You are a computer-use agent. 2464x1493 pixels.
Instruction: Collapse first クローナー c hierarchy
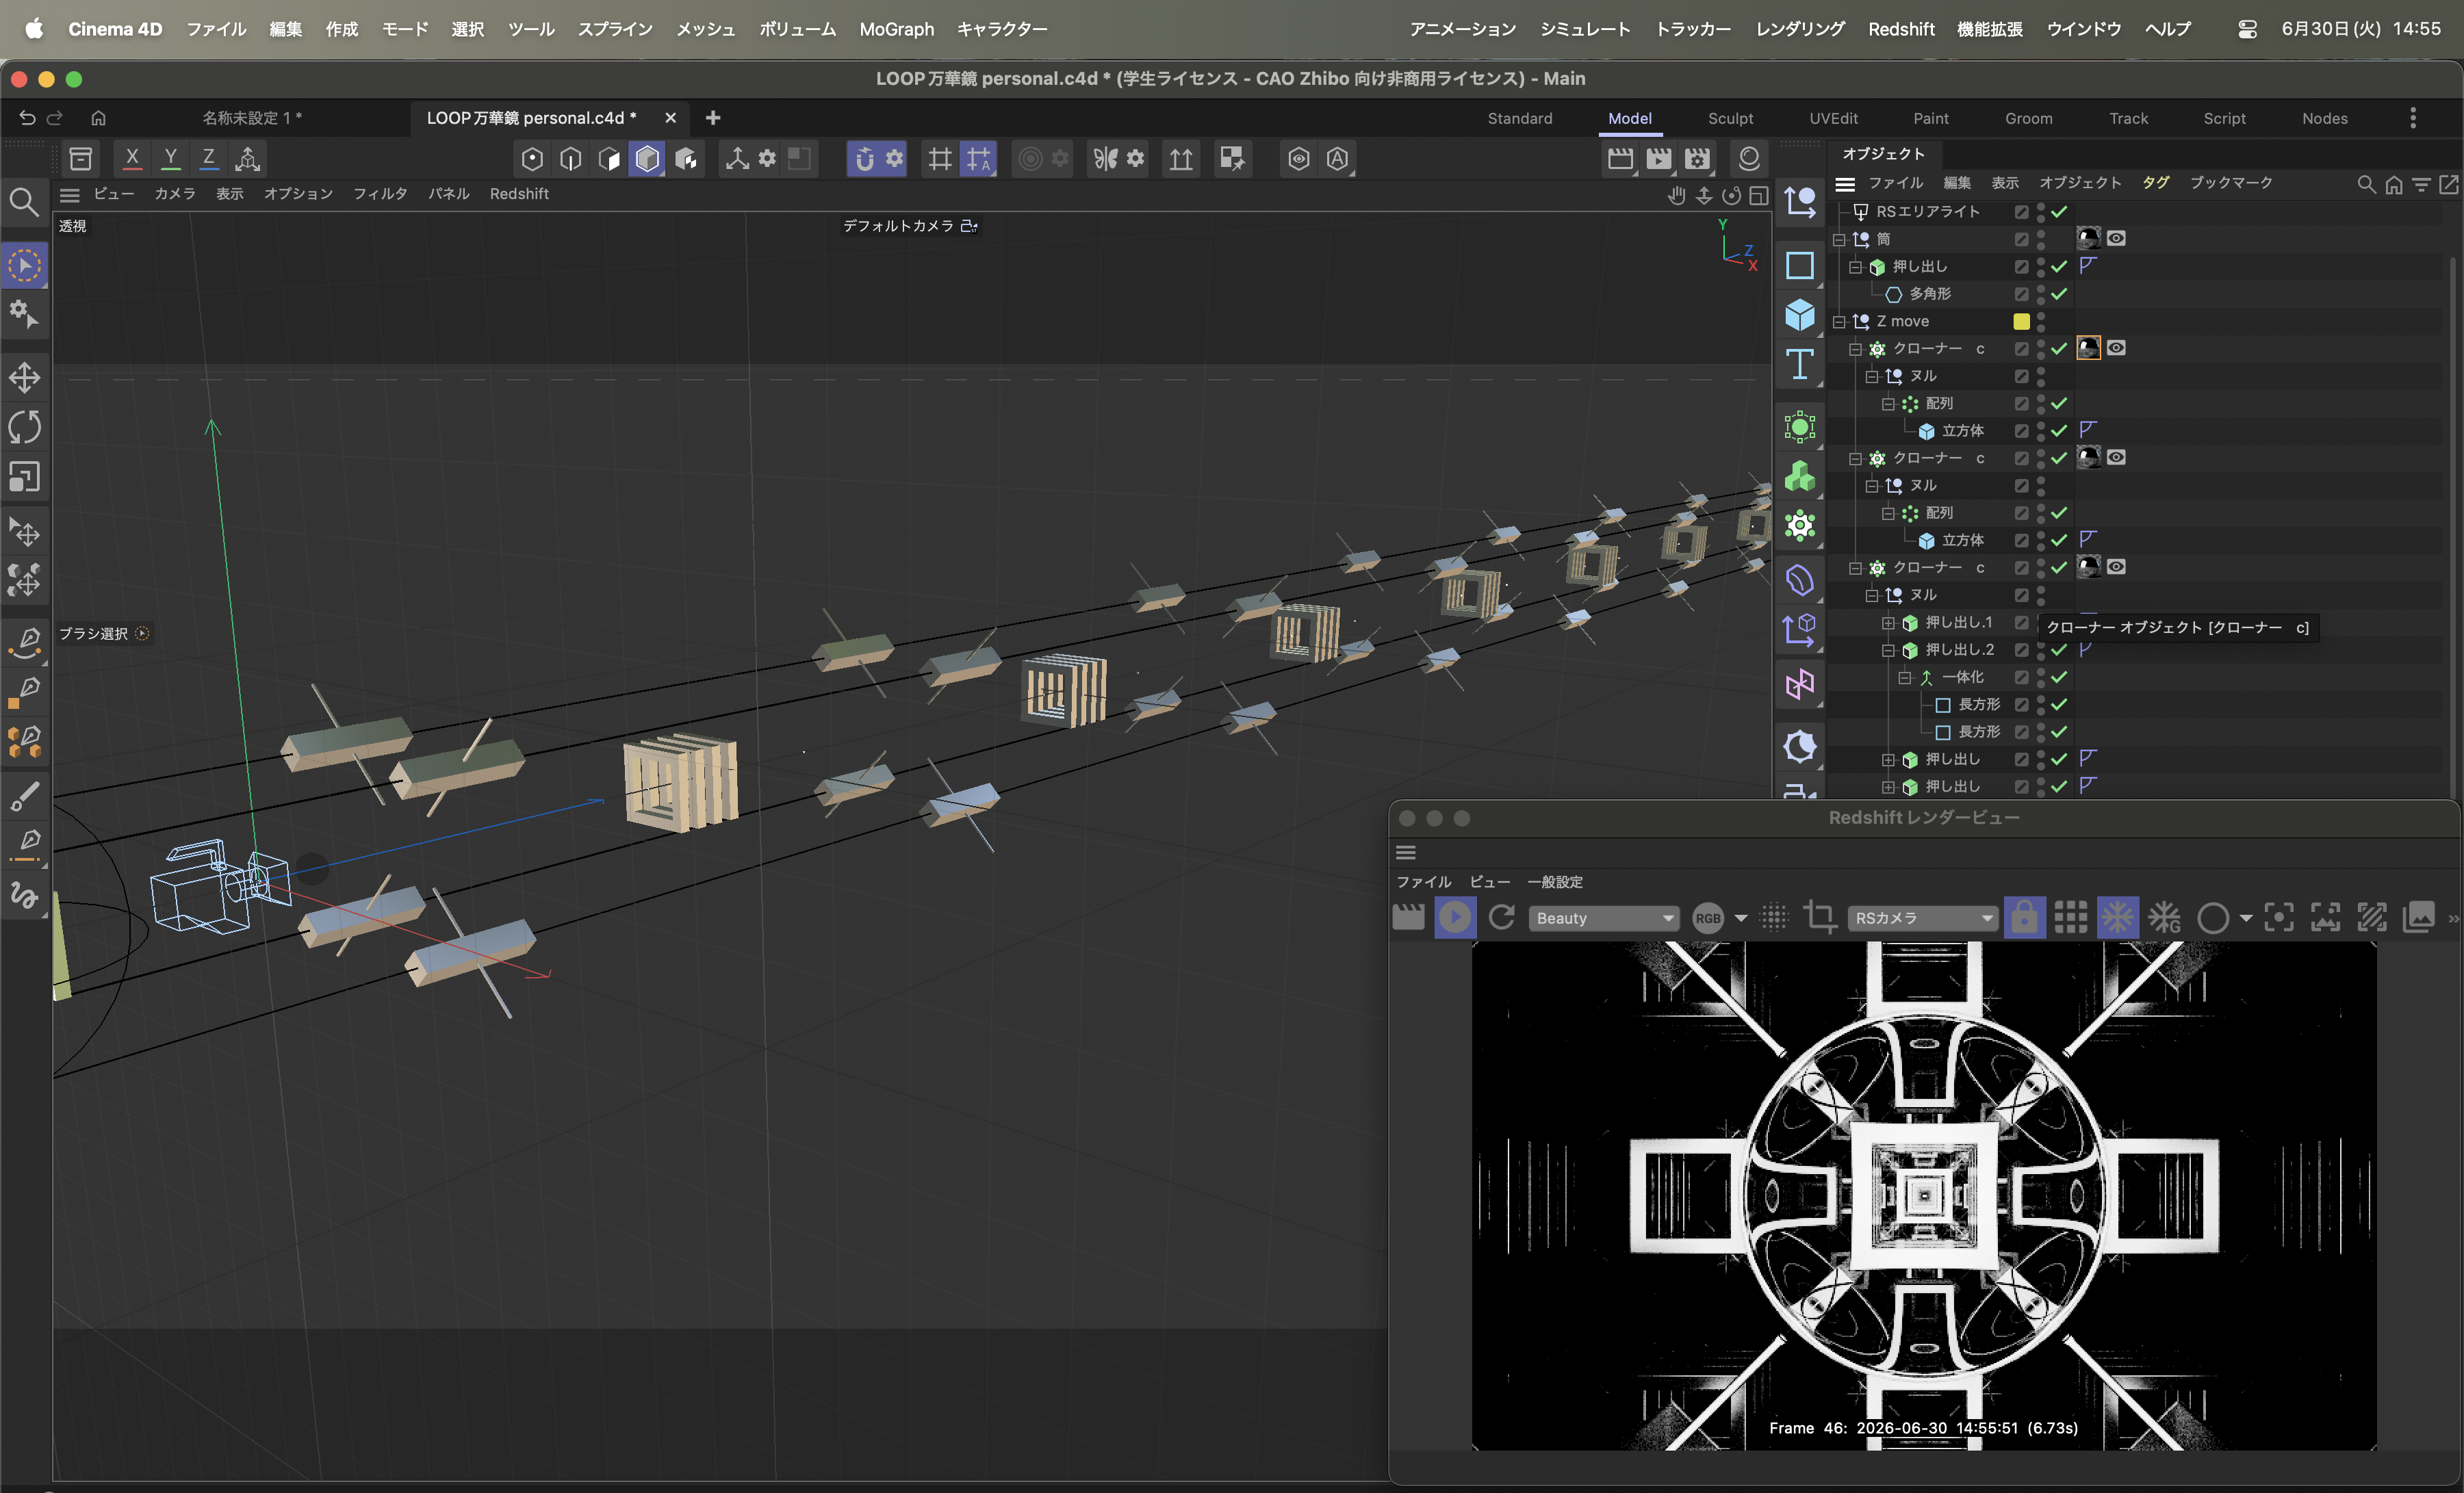point(1855,349)
